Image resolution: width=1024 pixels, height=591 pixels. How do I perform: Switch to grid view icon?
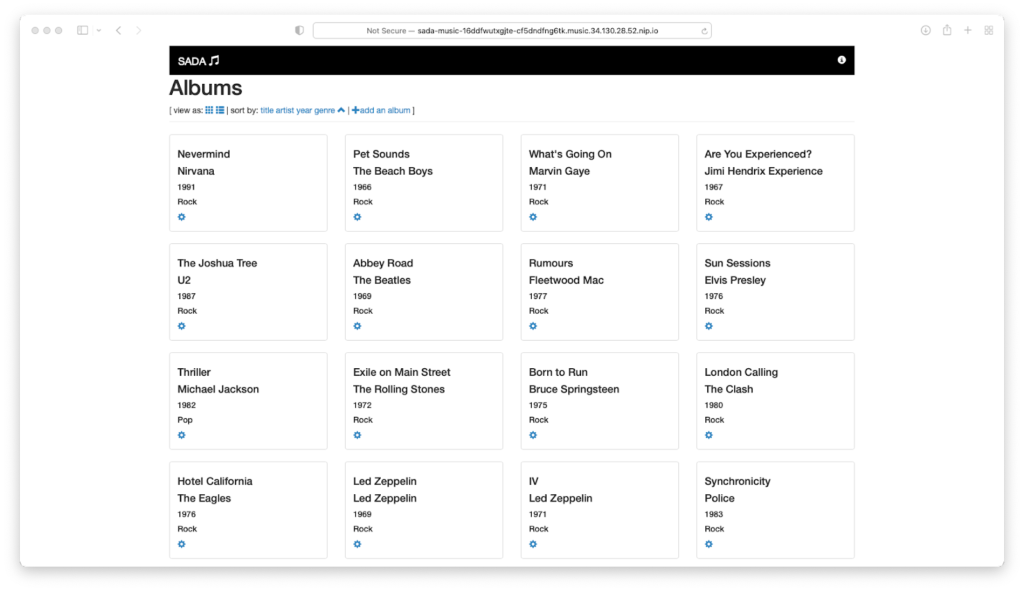click(x=209, y=110)
